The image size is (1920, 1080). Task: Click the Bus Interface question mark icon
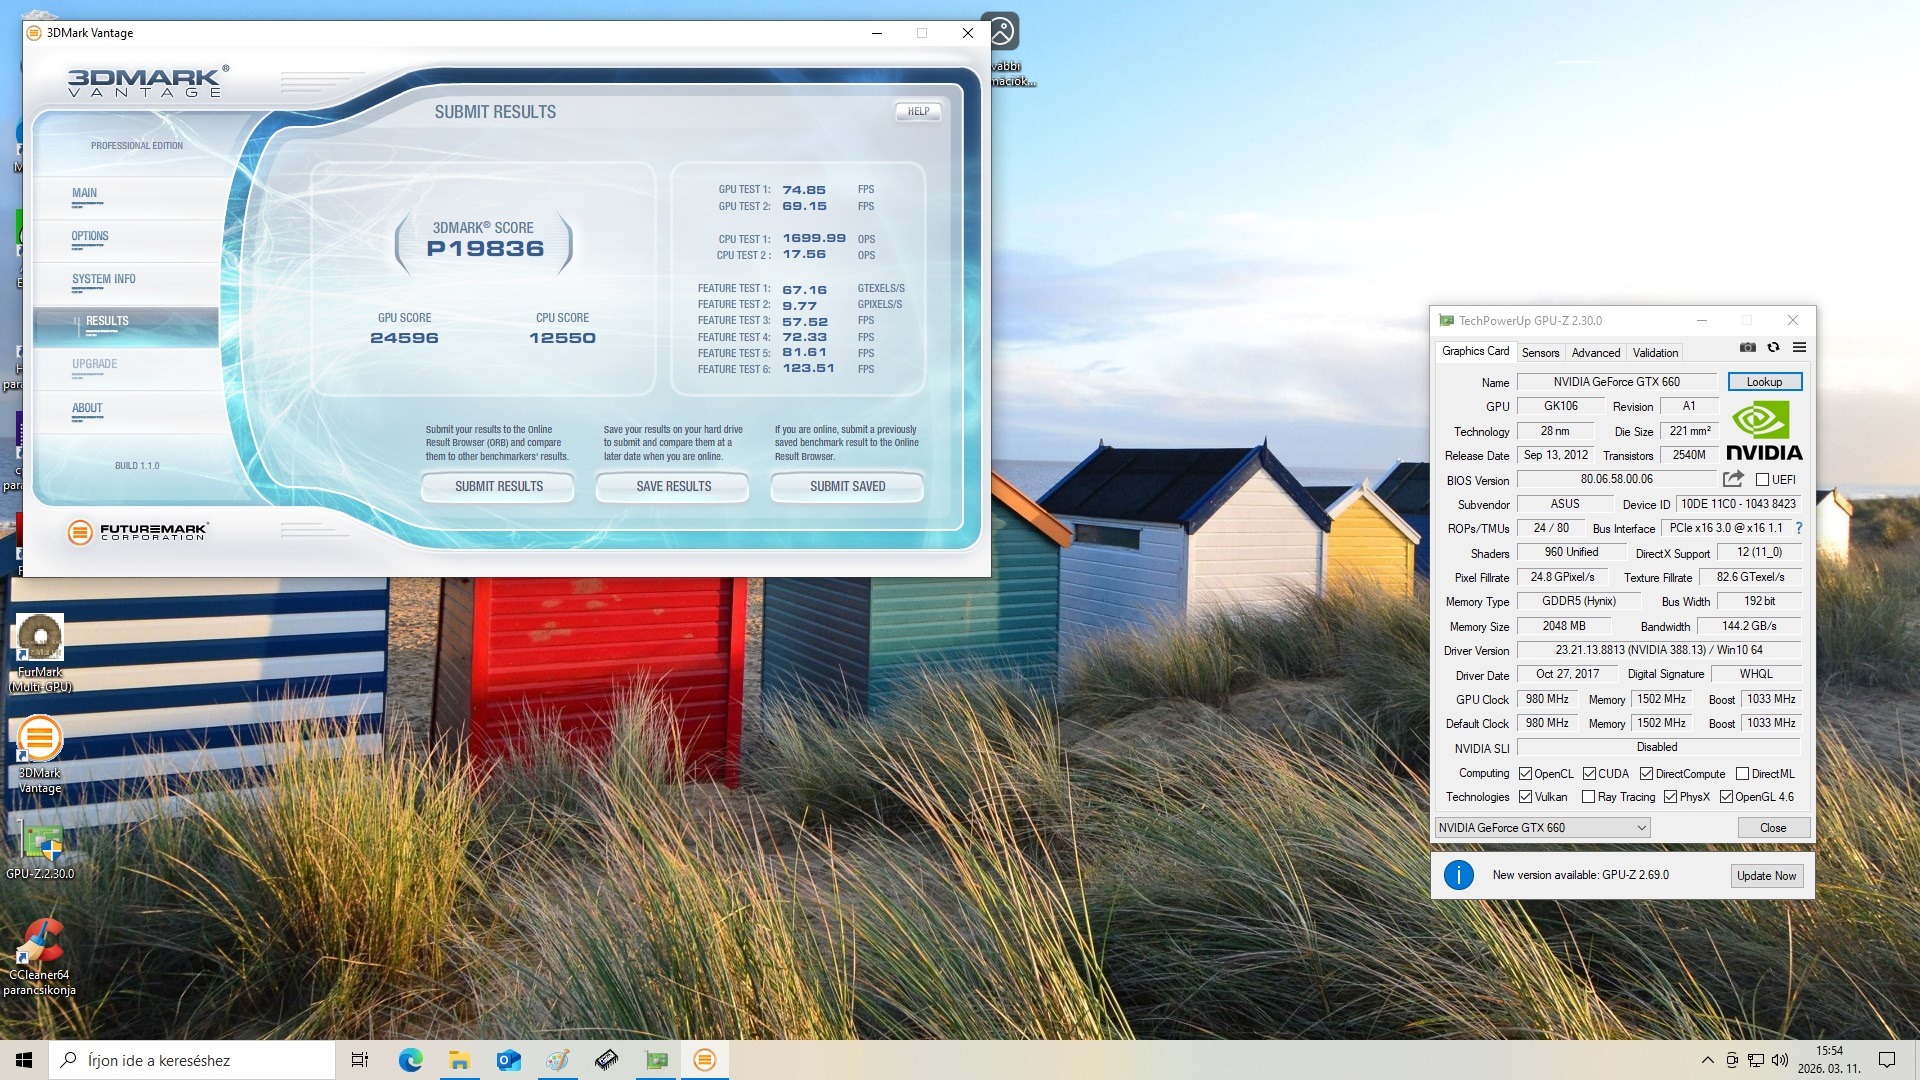coord(1799,528)
